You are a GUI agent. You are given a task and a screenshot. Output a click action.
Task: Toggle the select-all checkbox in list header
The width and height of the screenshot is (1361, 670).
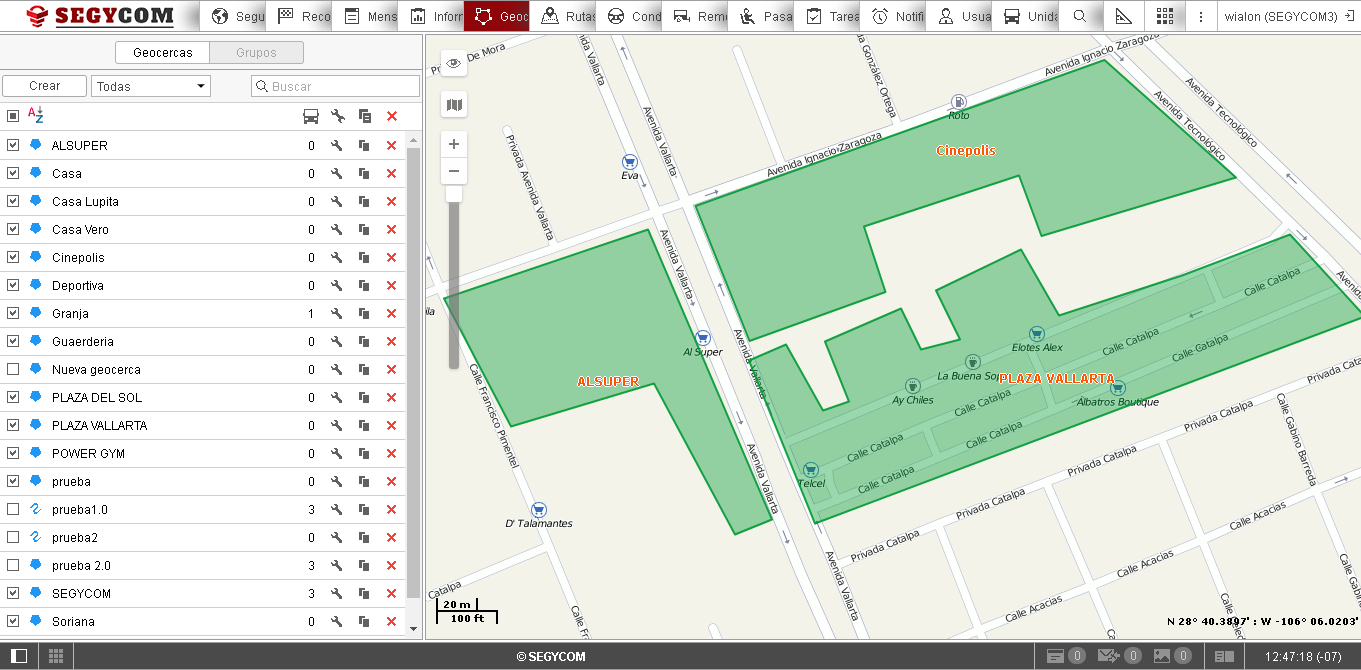coord(13,116)
